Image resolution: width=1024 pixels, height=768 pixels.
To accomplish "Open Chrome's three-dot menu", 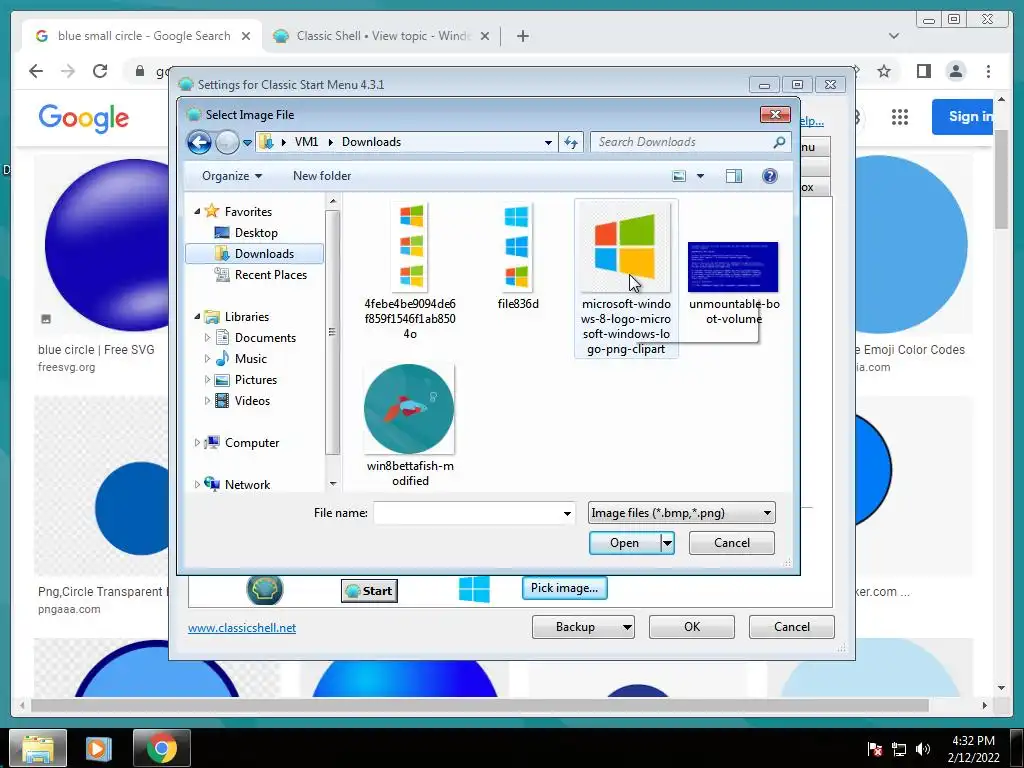I will point(989,71).
